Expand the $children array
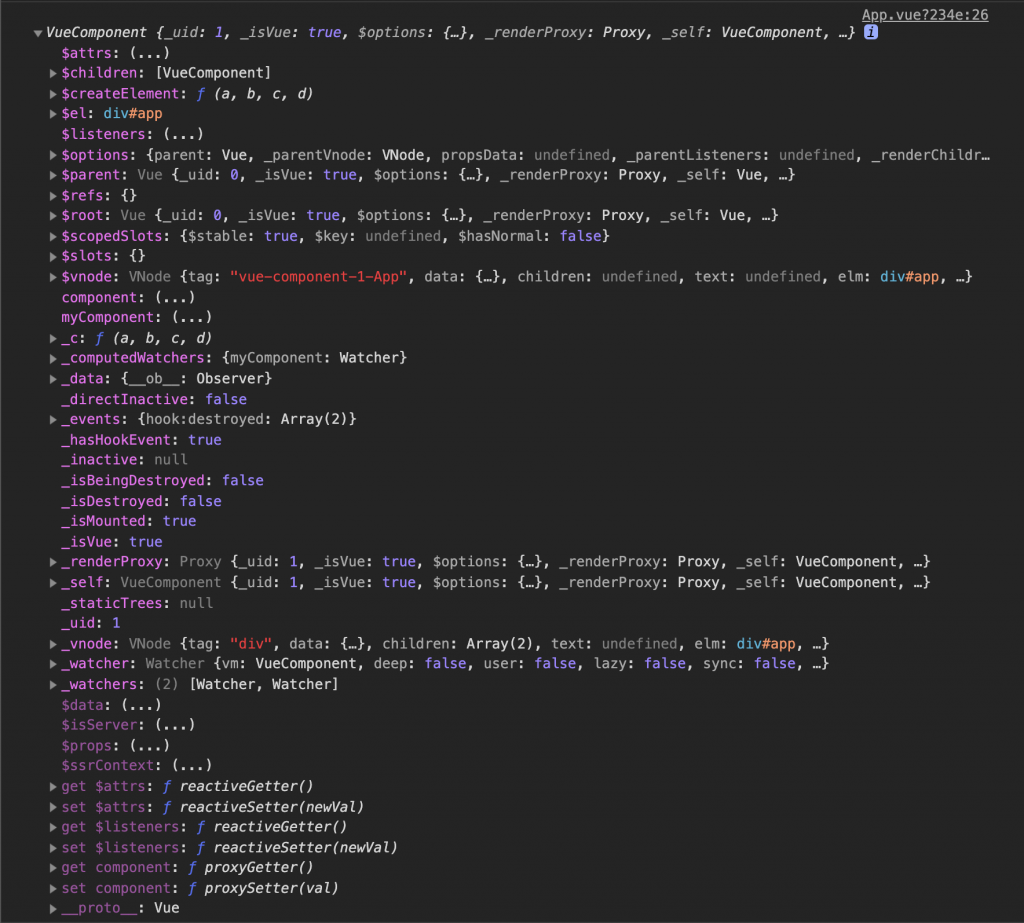 [x=53, y=73]
